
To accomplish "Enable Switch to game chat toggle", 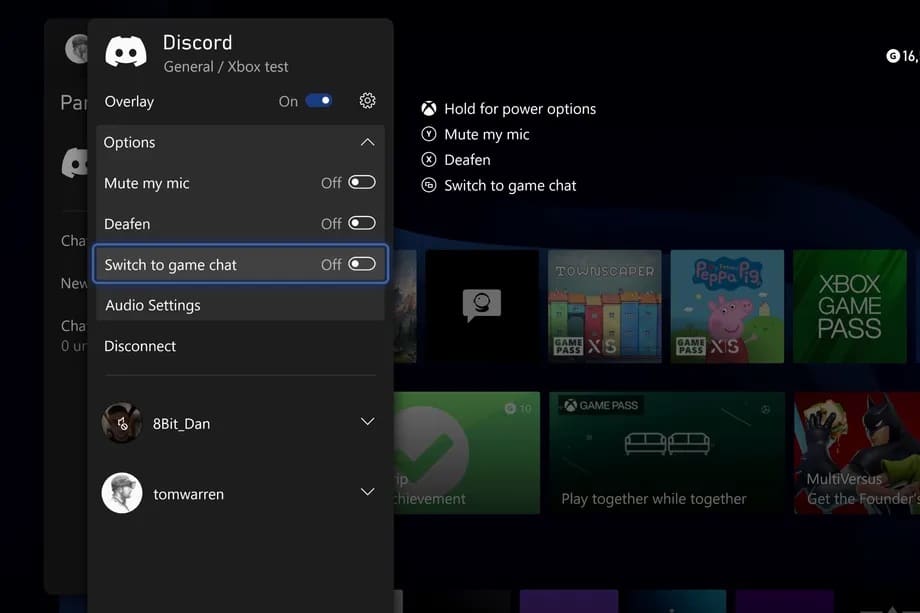I will [361, 265].
